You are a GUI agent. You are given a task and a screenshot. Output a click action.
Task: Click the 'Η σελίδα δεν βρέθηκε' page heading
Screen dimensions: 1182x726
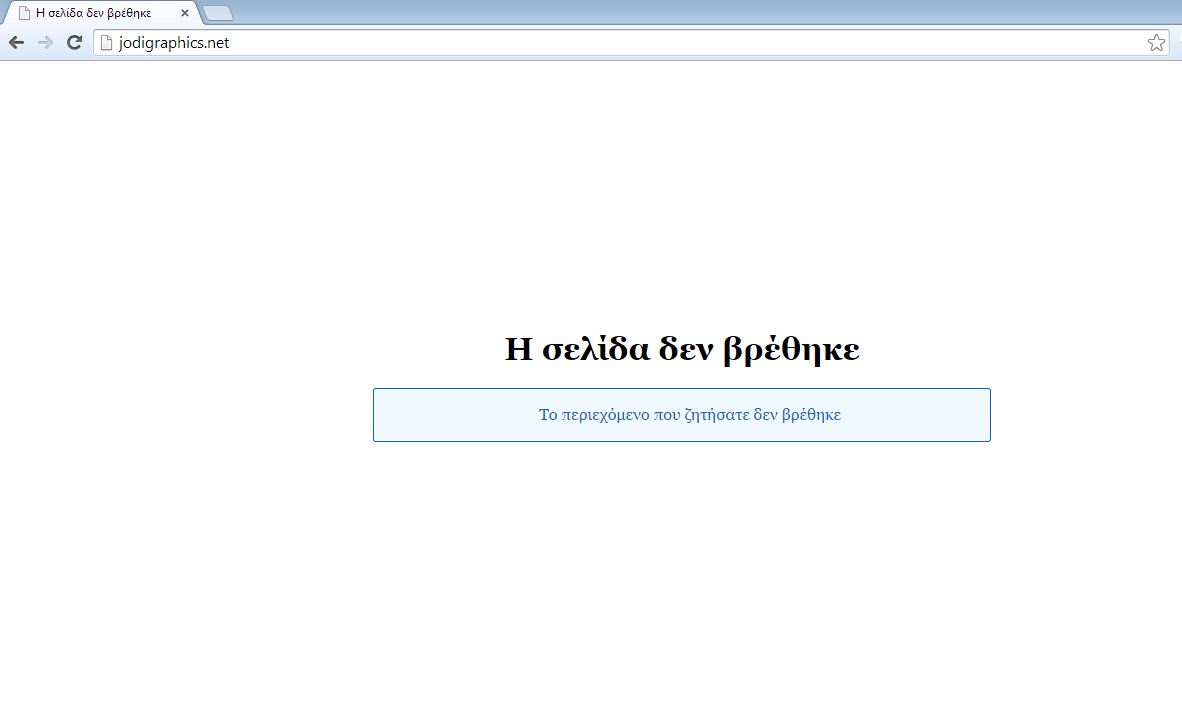click(x=682, y=349)
